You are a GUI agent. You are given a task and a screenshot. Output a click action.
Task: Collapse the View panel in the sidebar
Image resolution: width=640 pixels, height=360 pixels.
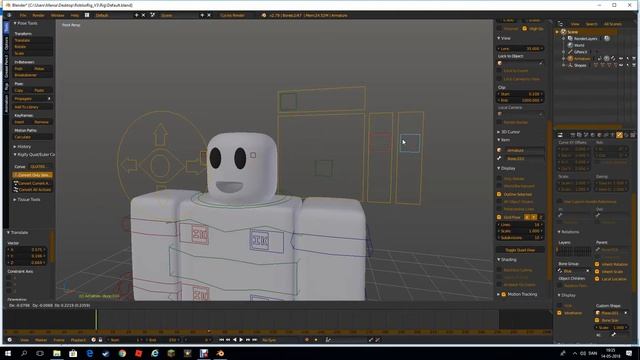coord(499,38)
